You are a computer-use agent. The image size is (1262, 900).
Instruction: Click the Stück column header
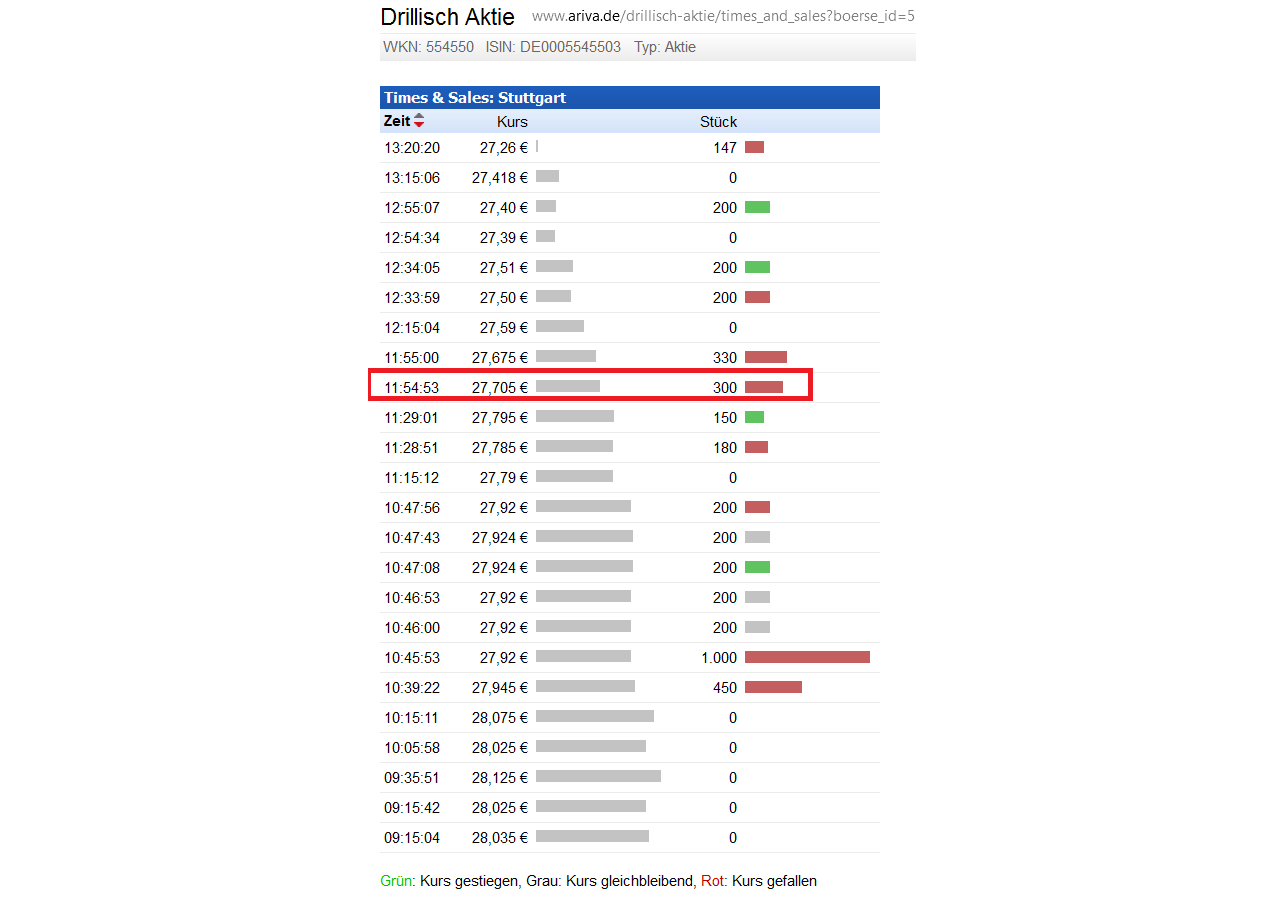click(x=718, y=122)
